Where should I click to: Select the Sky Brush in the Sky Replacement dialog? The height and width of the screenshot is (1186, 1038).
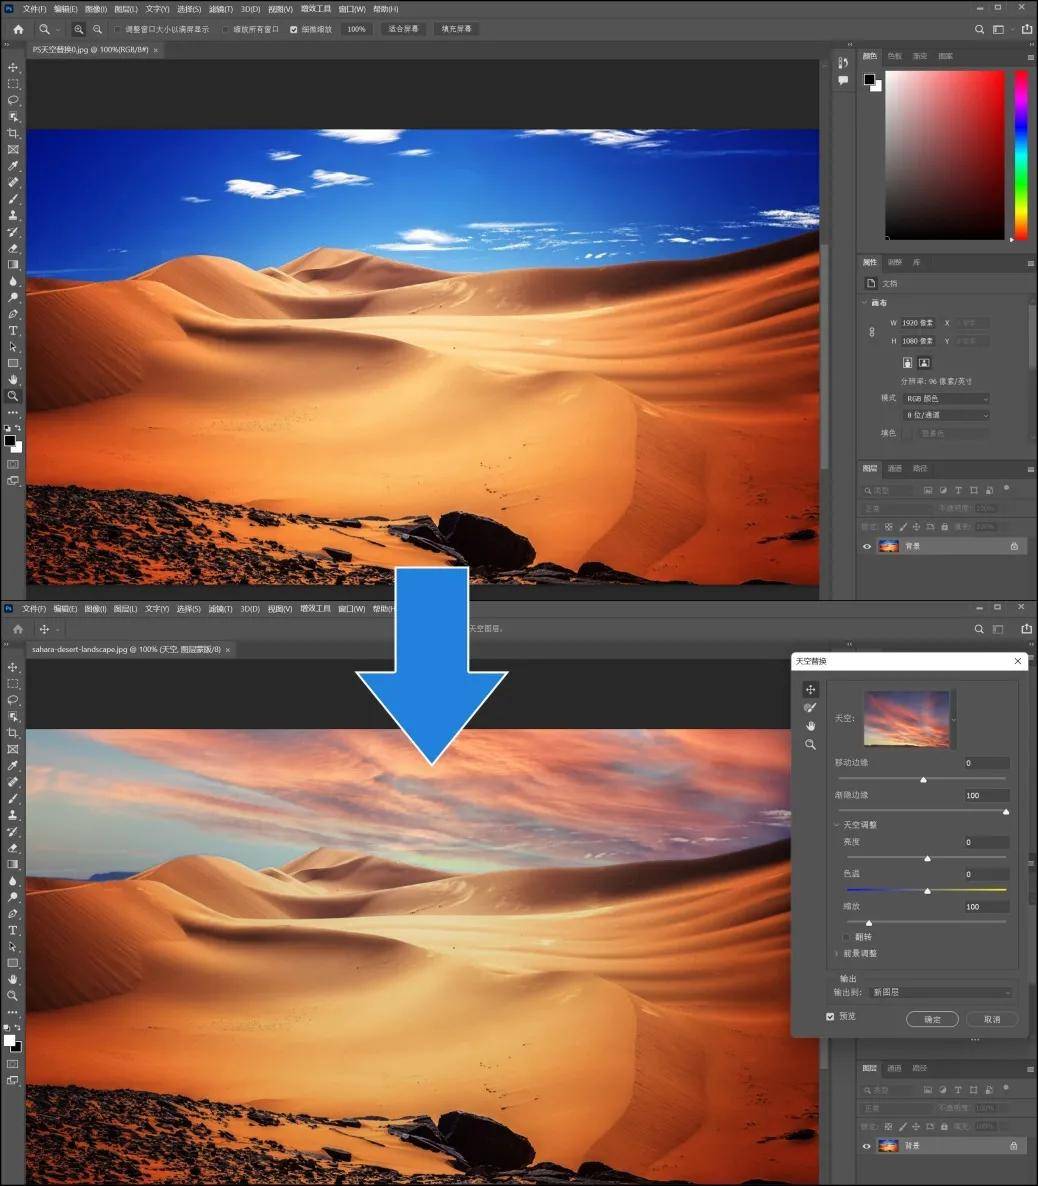click(810, 707)
